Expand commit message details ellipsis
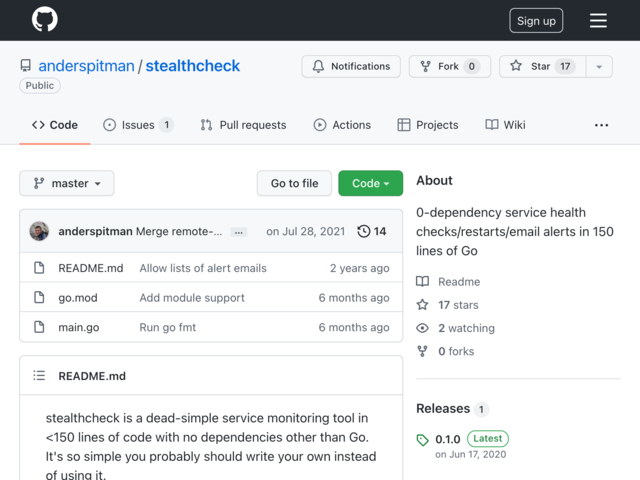 pyautogui.click(x=238, y=232)
